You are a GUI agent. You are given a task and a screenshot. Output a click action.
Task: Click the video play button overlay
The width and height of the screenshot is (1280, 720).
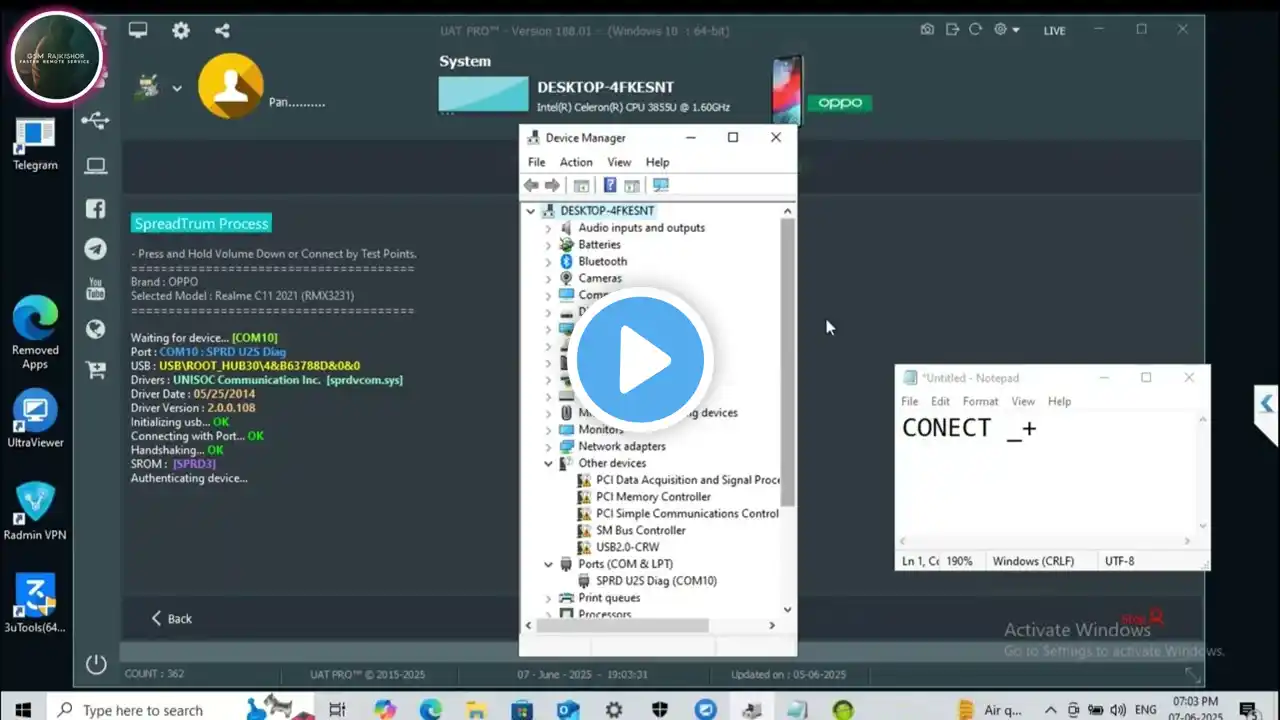click(x=640, y=360)
